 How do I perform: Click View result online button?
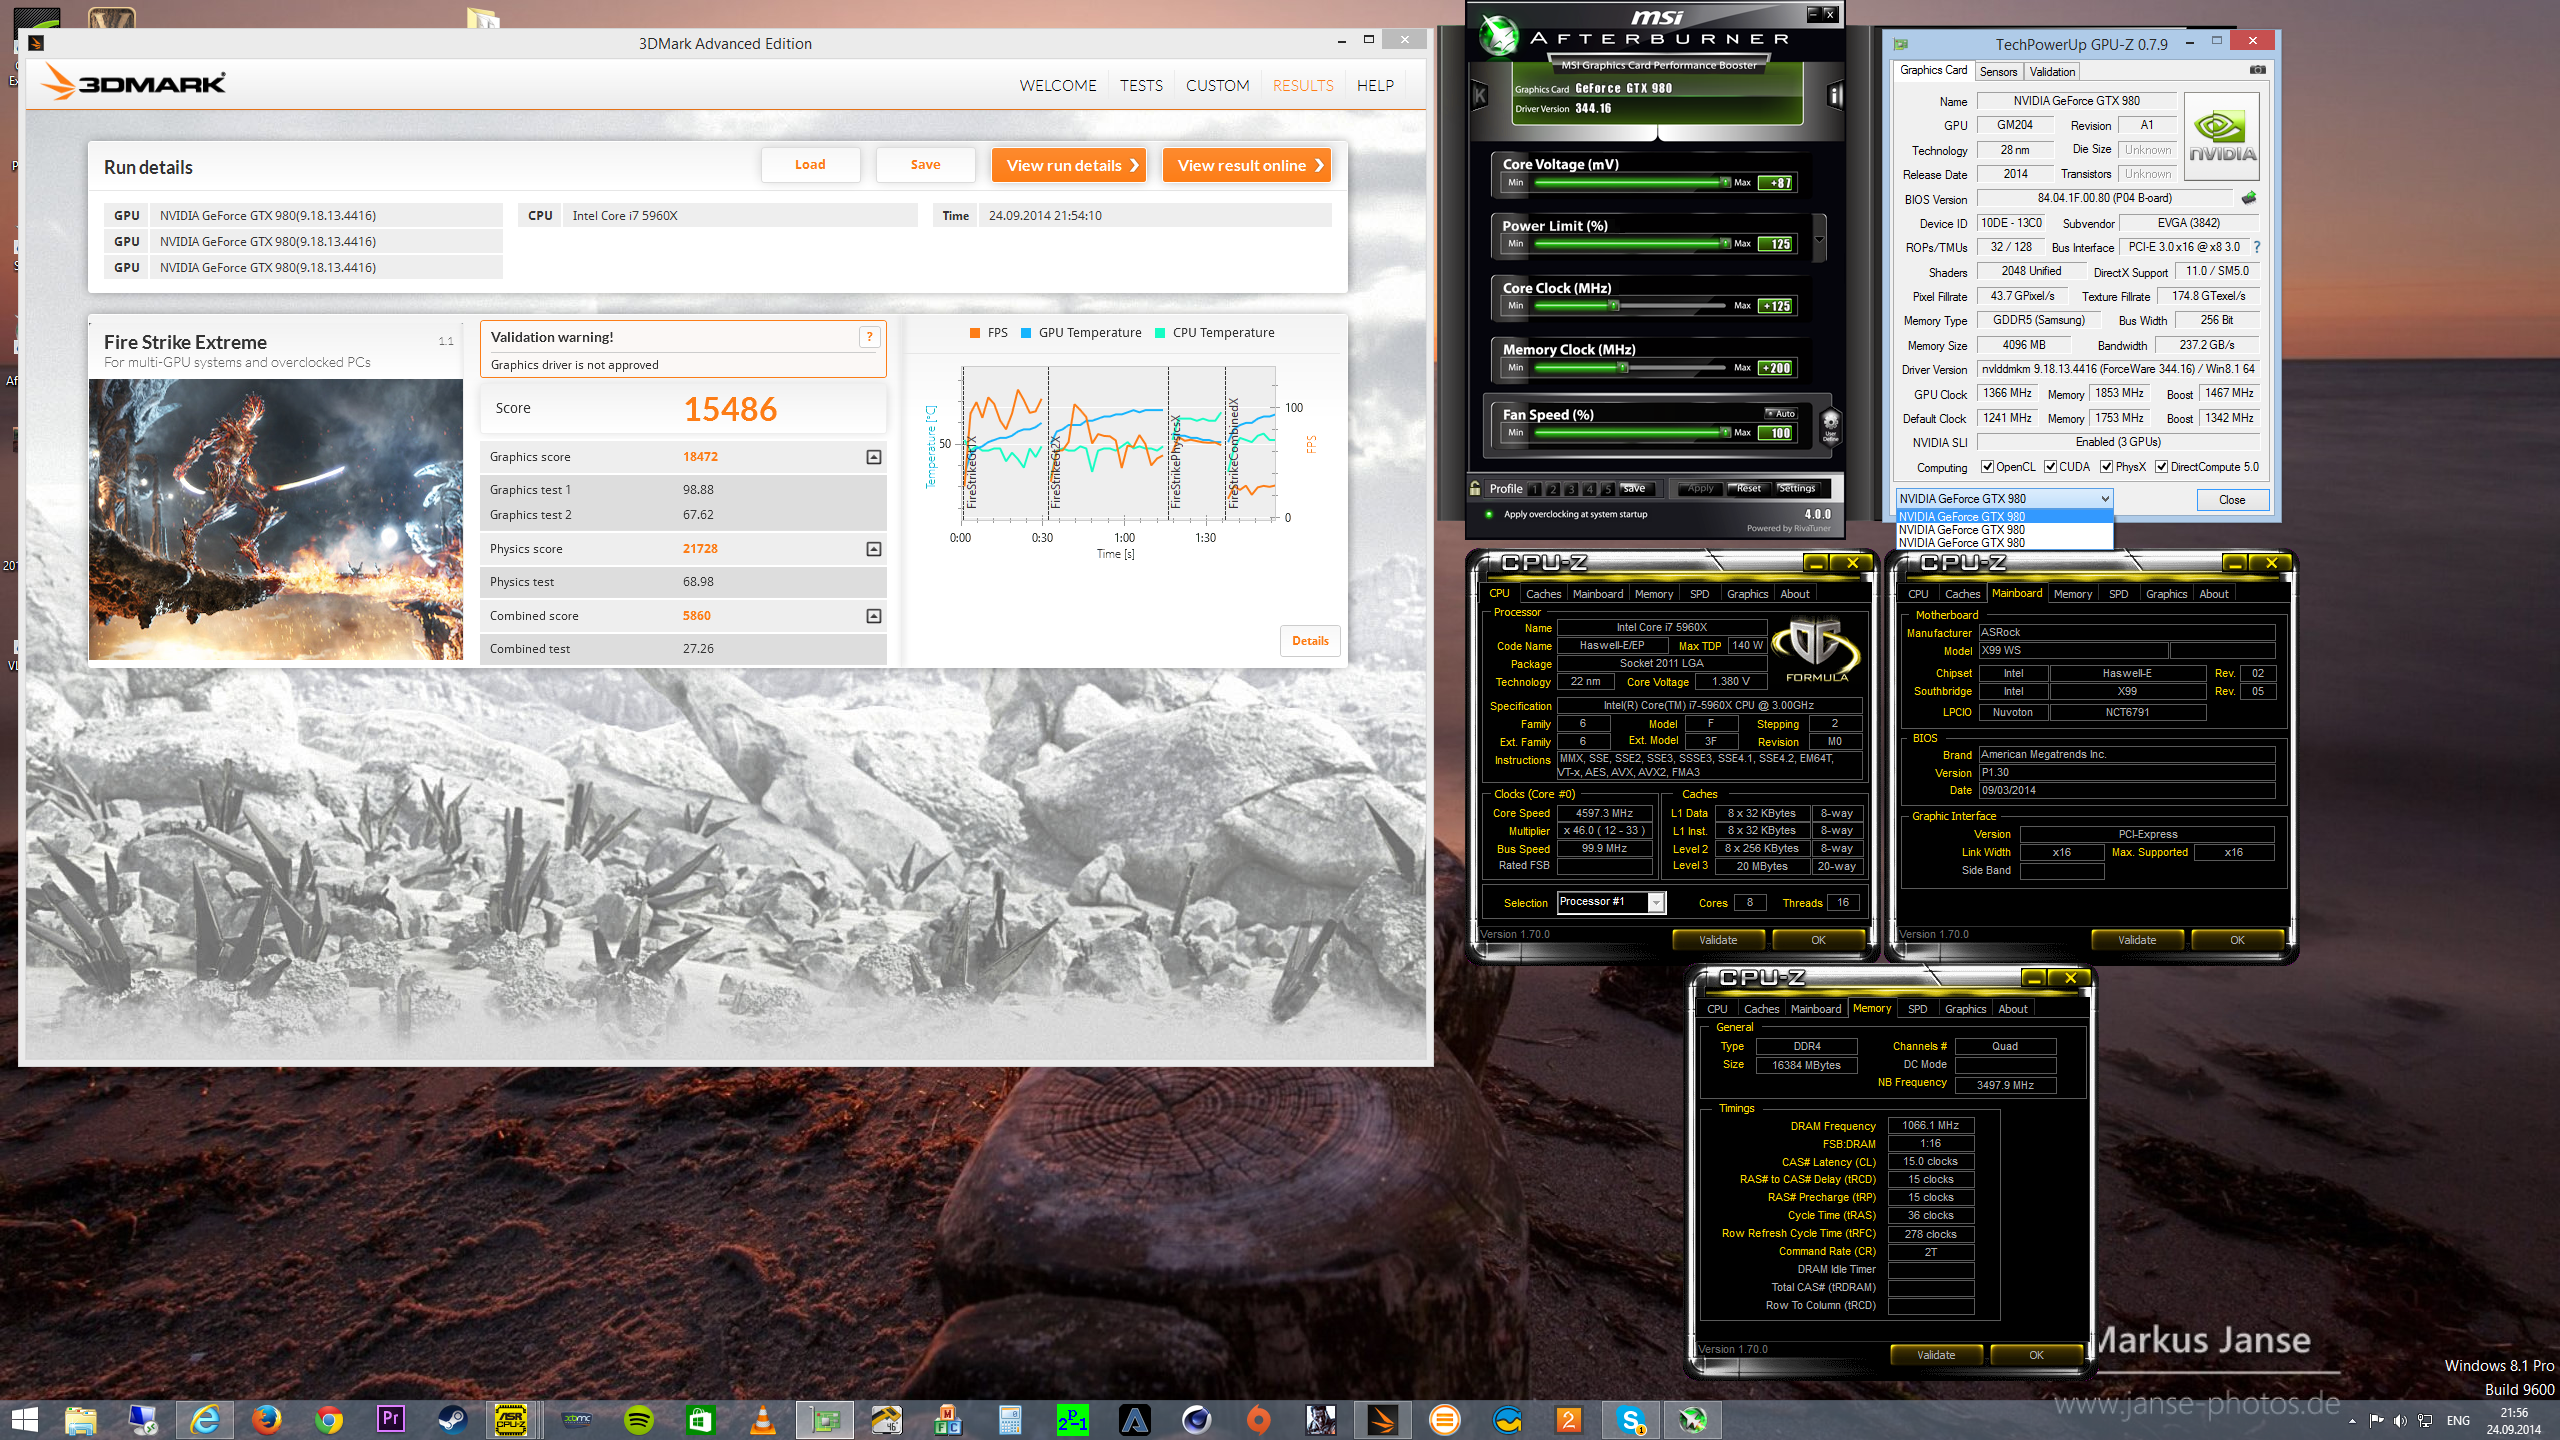click(1247, 166)
